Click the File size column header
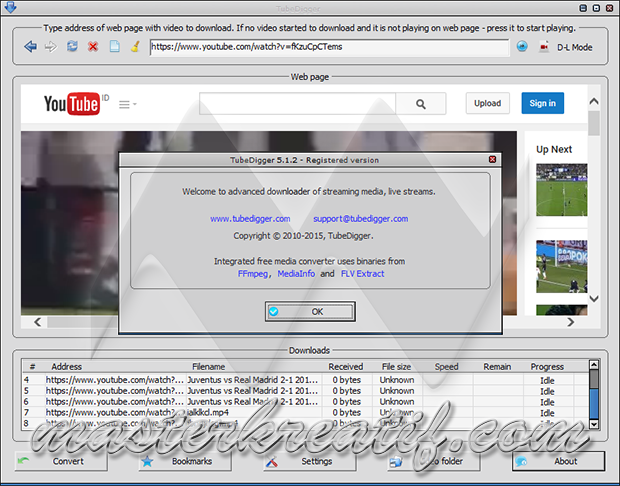620x486 pixels. click(396, 367)
